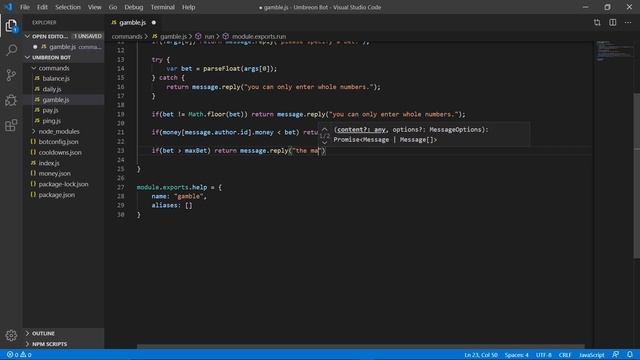Click the horizontal editor scrollbar
Image resolution: width=640 pixels, height=360 pixels.
coord(360,347)
